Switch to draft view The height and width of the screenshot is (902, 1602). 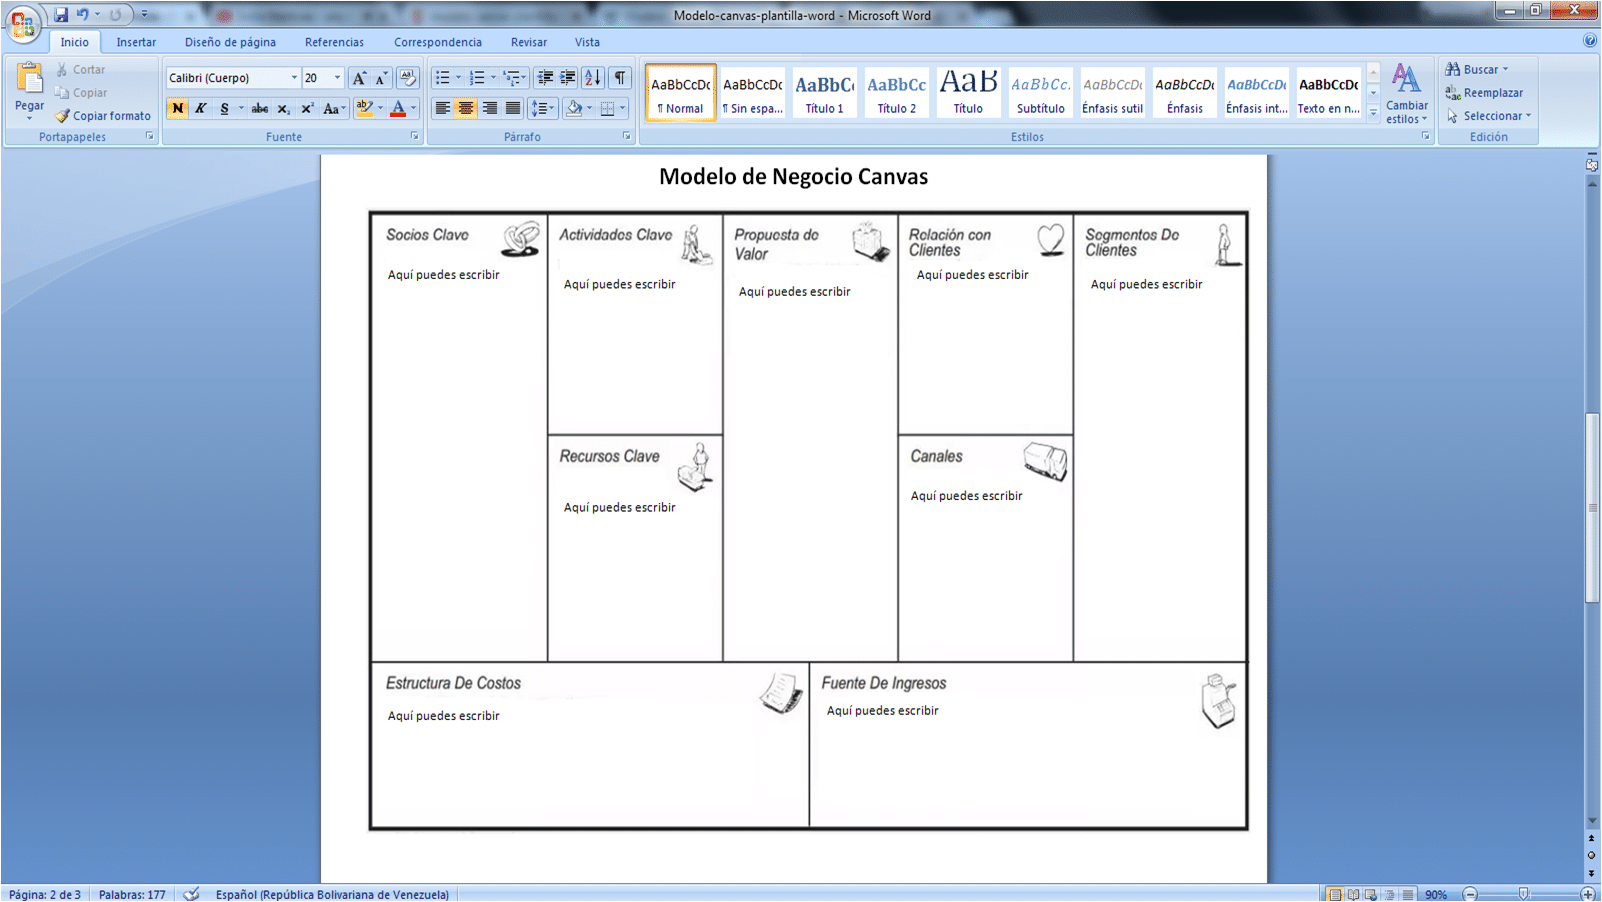tap(1407, 894)
